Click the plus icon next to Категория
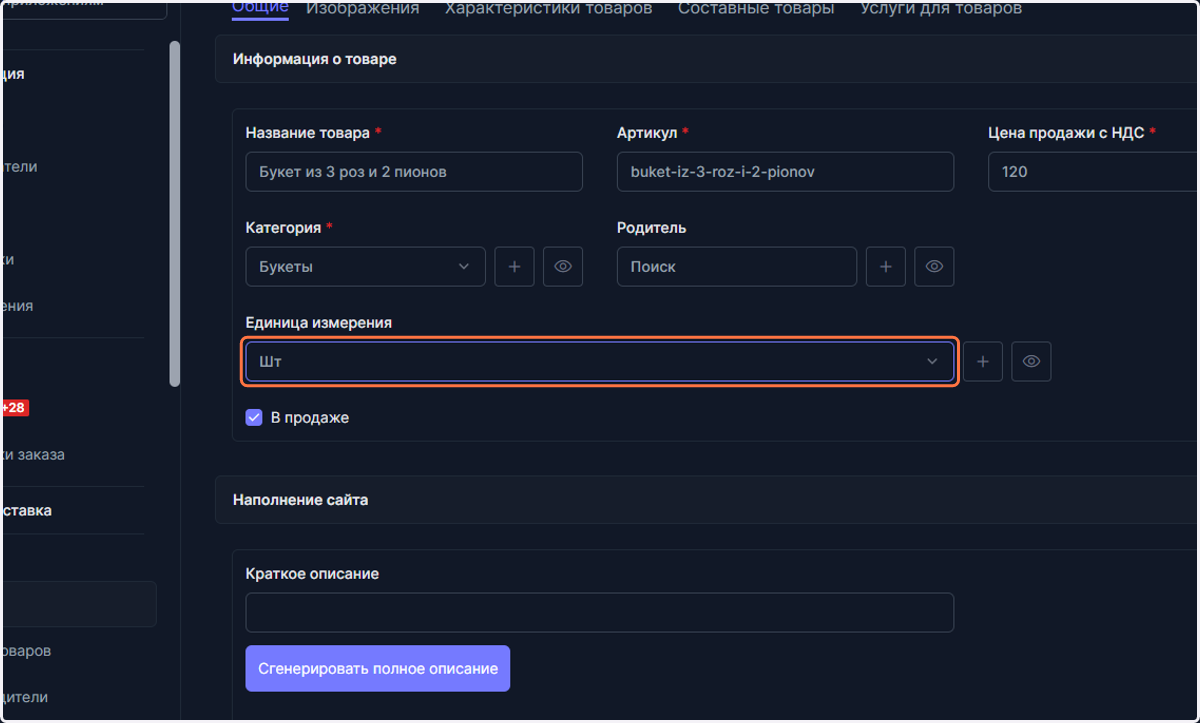 514,267
